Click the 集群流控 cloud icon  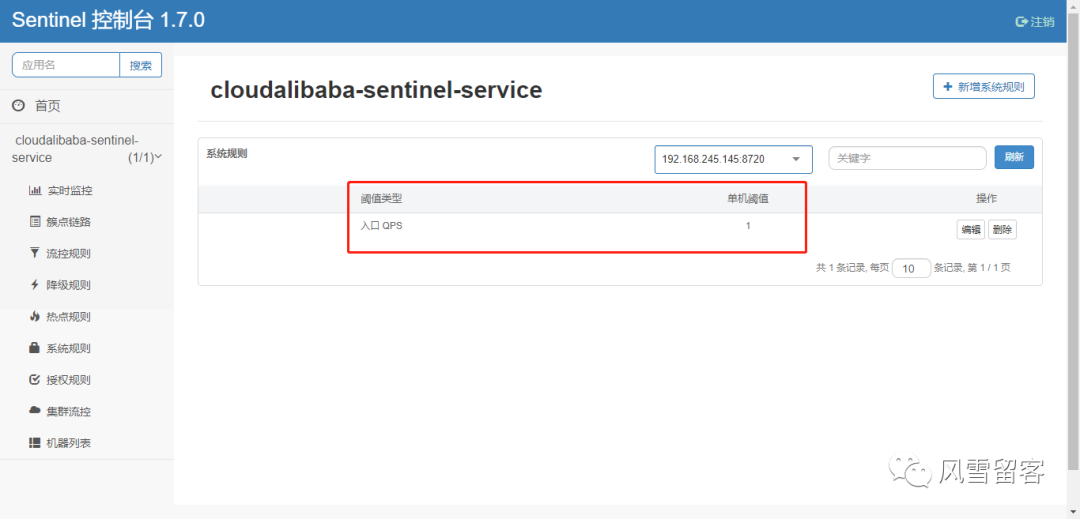point(35,411)
